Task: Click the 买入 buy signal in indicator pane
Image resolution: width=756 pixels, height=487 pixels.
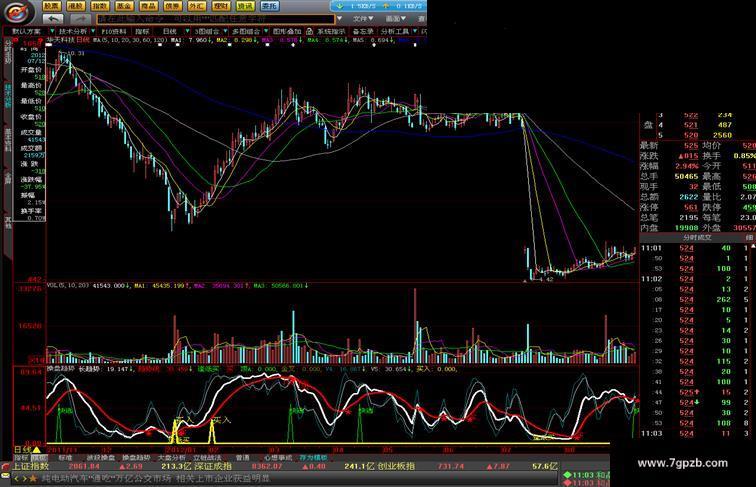Action: tap(222, 420)
